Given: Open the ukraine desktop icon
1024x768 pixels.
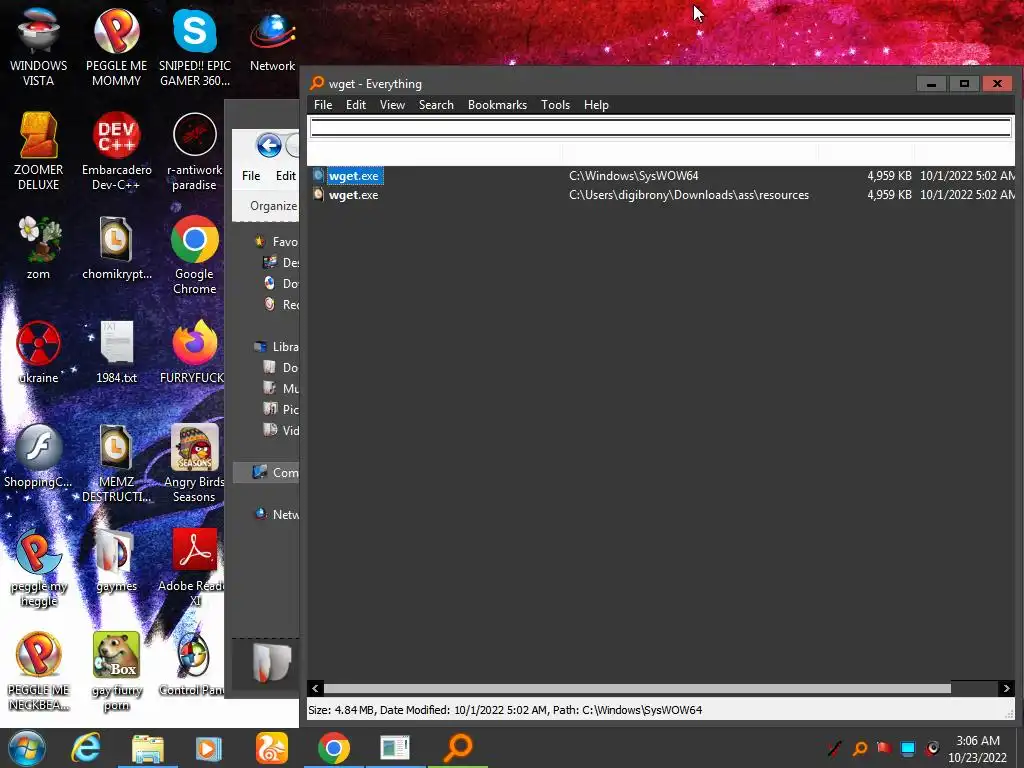Looking at the screenshot, I should click(39, 351).
